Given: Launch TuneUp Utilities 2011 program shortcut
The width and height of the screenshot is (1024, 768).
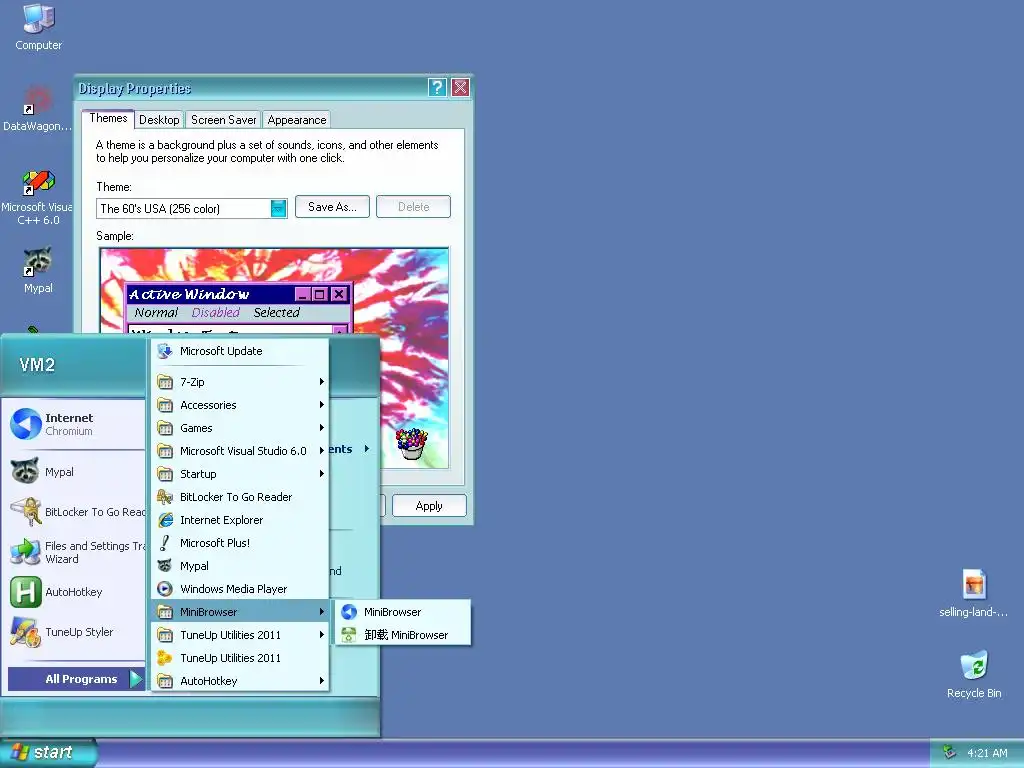Looking at the screenshot, I should [x=240, y=658].
